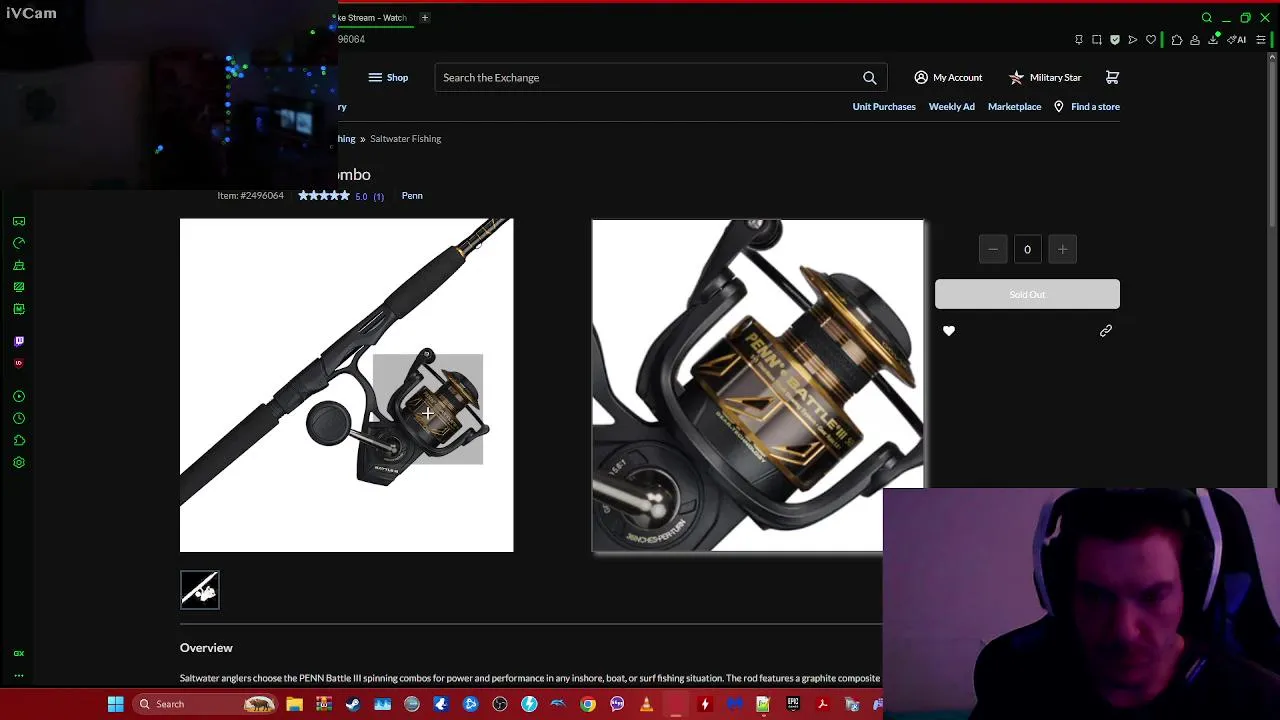
Task: Open GX Corner gamepad sidebar icon
Action: (19, 221)
